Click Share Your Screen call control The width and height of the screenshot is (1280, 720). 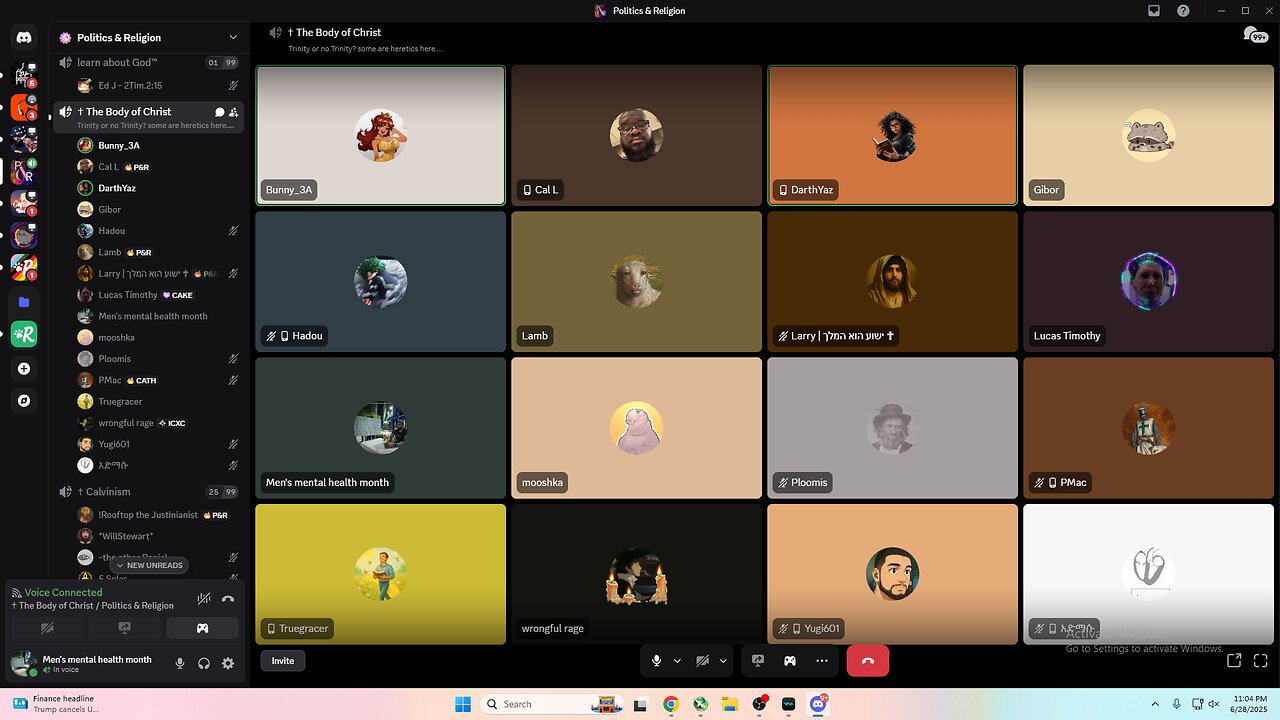pos(758,660)
